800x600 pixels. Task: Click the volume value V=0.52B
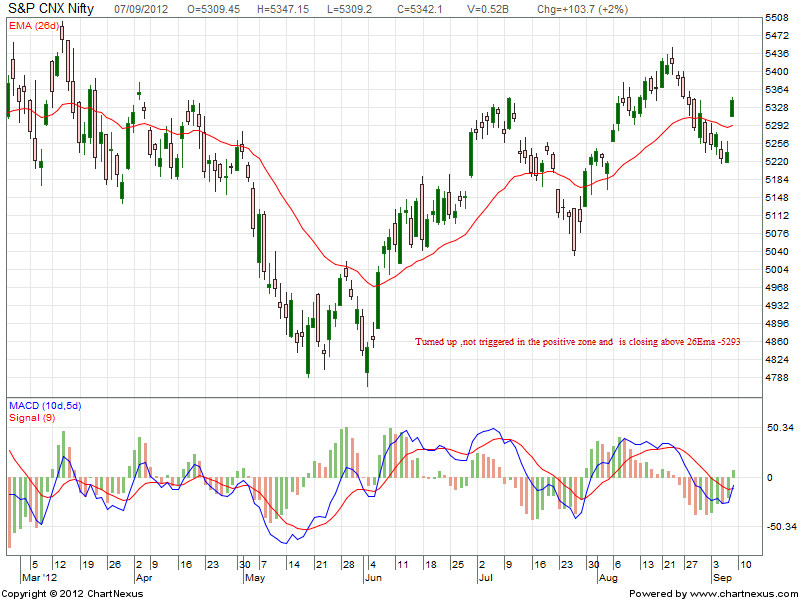pos(488,9)
